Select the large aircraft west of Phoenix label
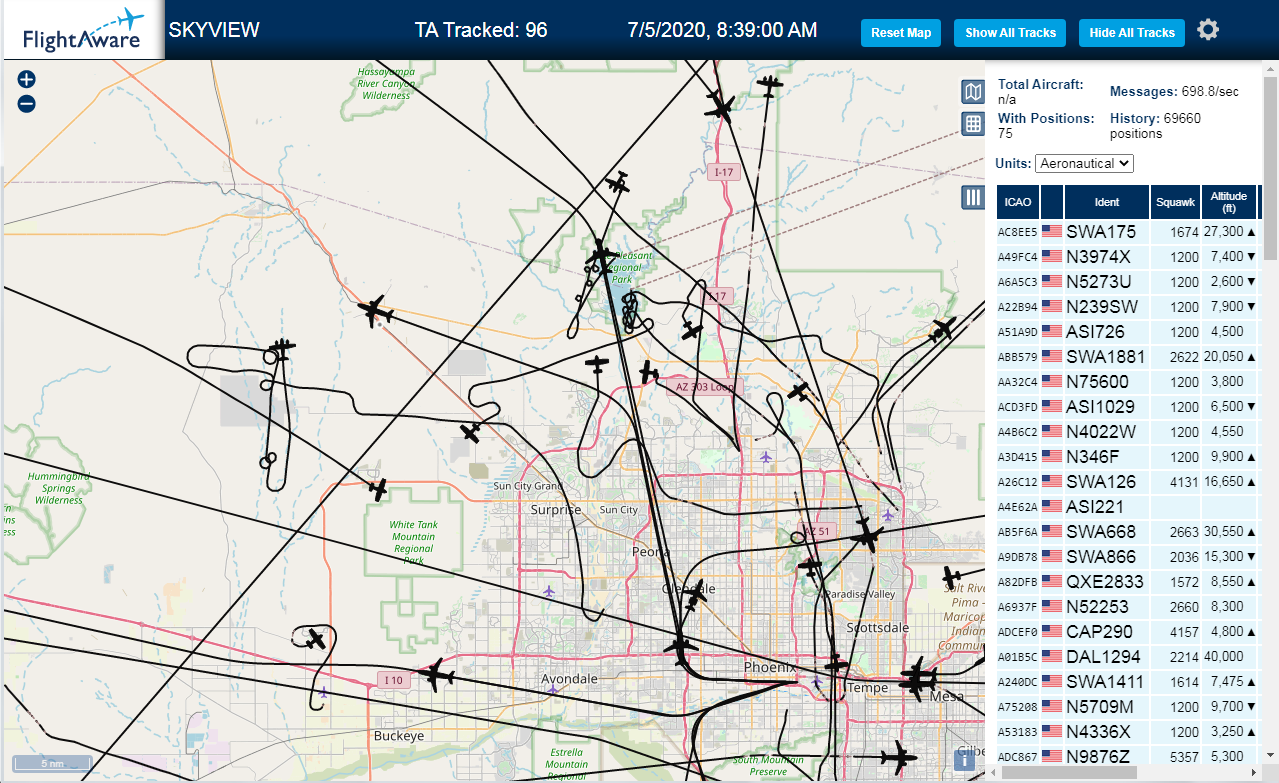This screenshot has width=1279, height=783. coord(681,649)
